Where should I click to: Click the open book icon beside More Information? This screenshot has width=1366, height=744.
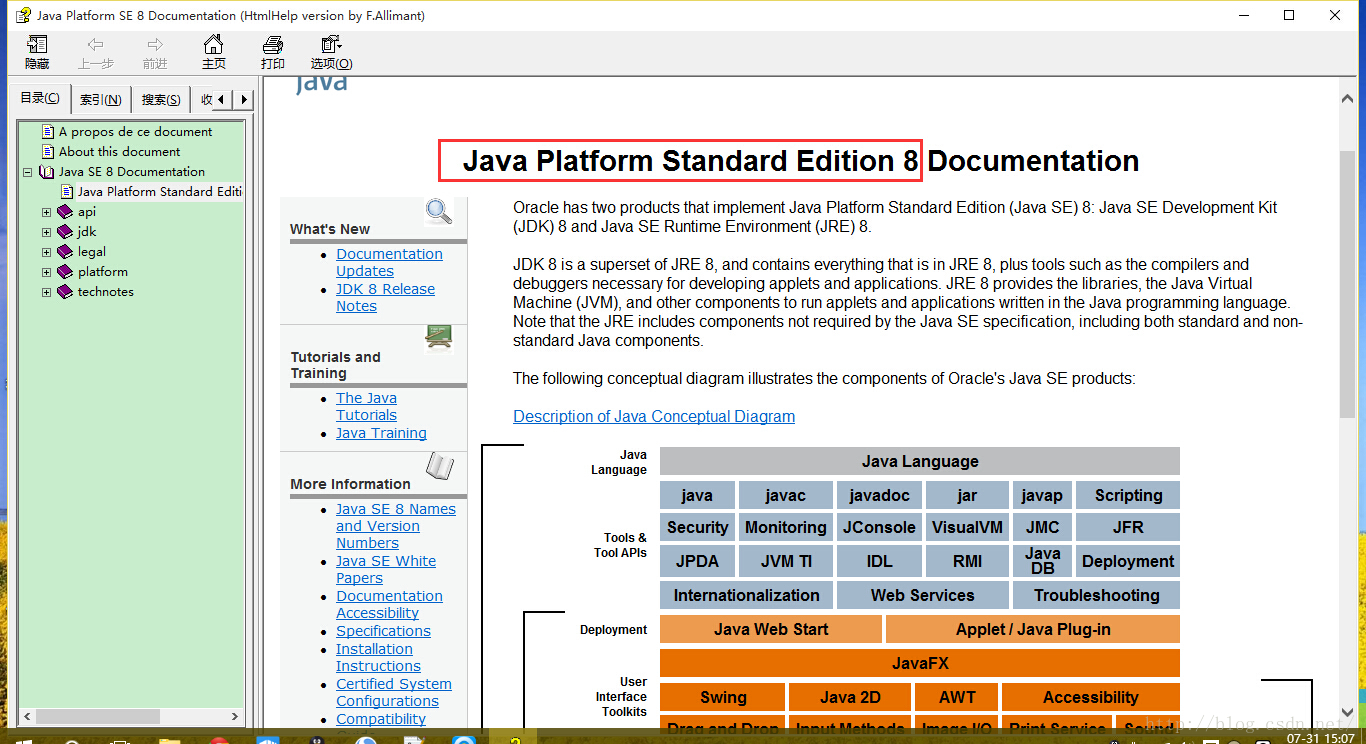pos(439,465)
